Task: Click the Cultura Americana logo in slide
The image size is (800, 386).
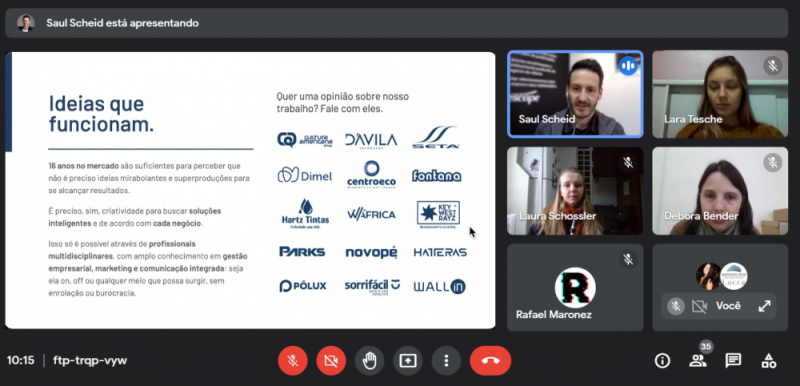Action: pyautogui.click(x=305, y=139)
